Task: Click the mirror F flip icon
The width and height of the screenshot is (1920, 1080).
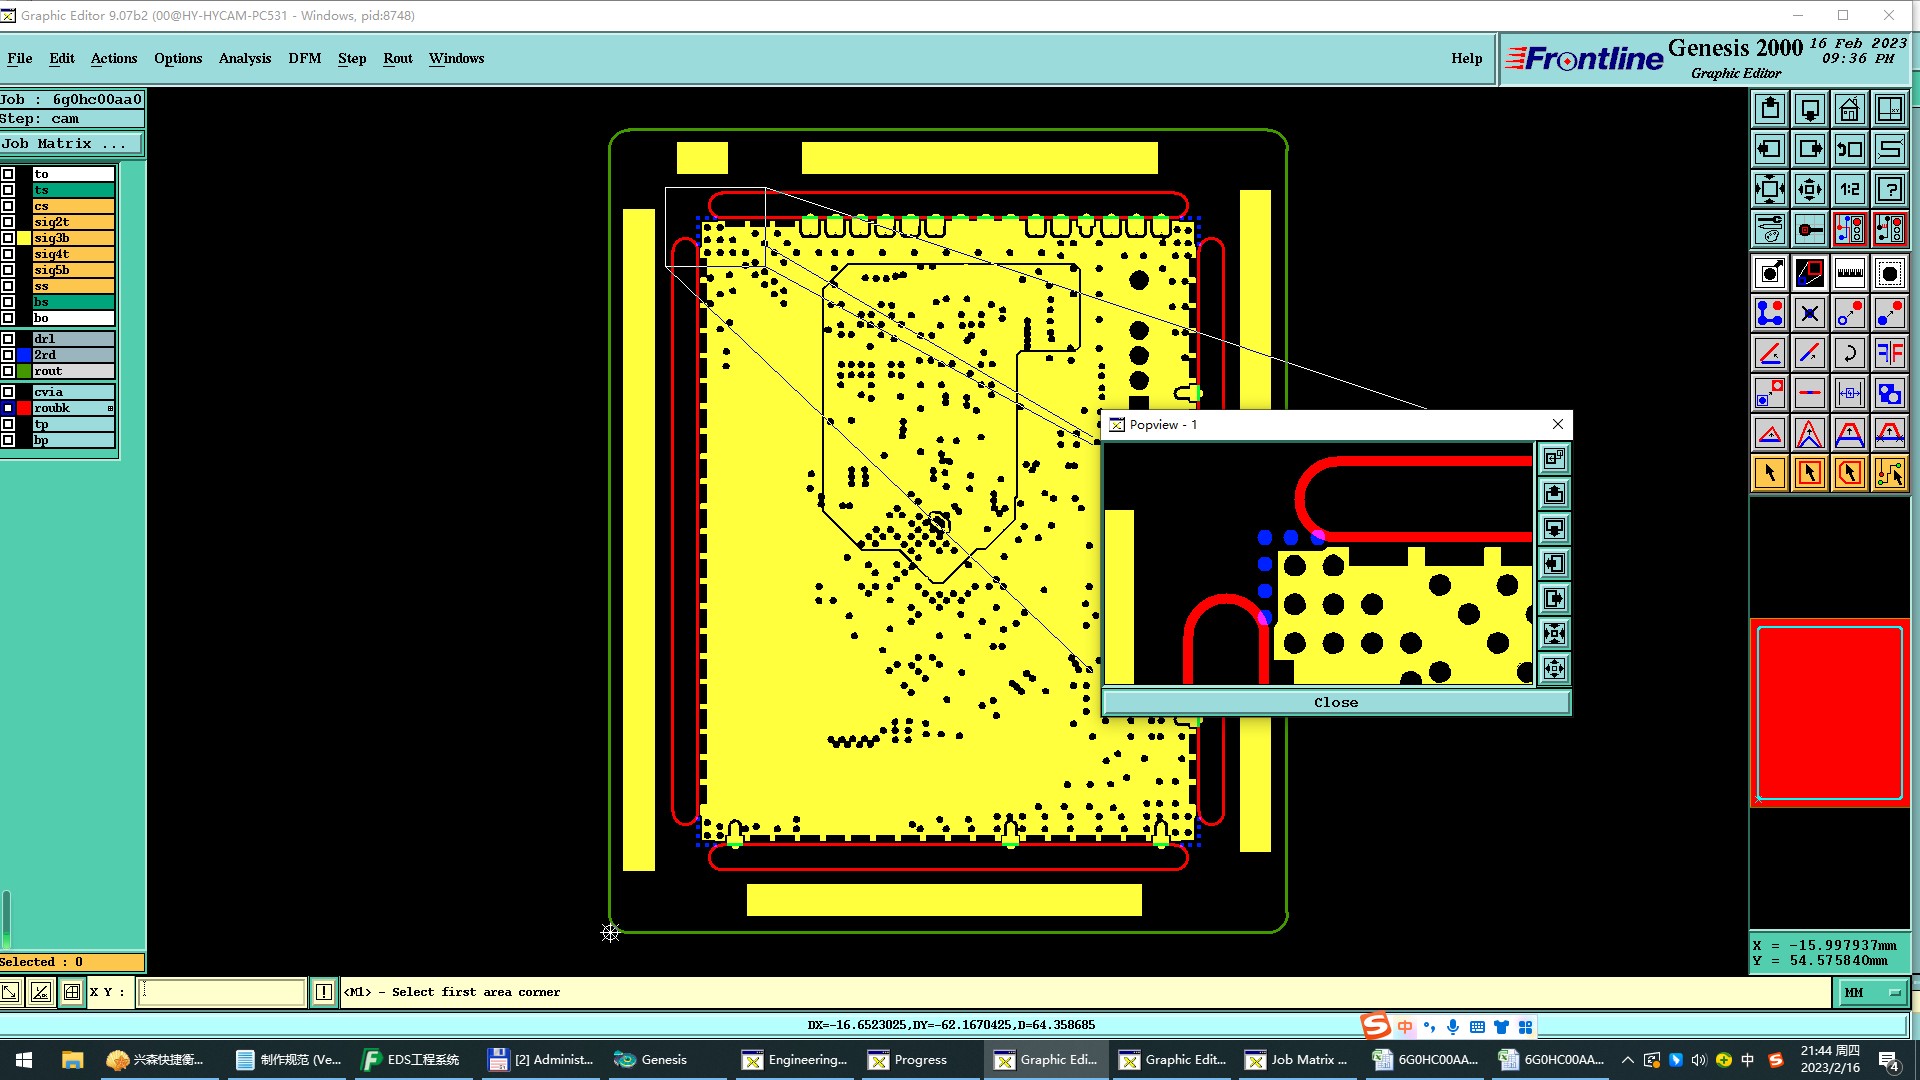Action: pos(1889,353)
